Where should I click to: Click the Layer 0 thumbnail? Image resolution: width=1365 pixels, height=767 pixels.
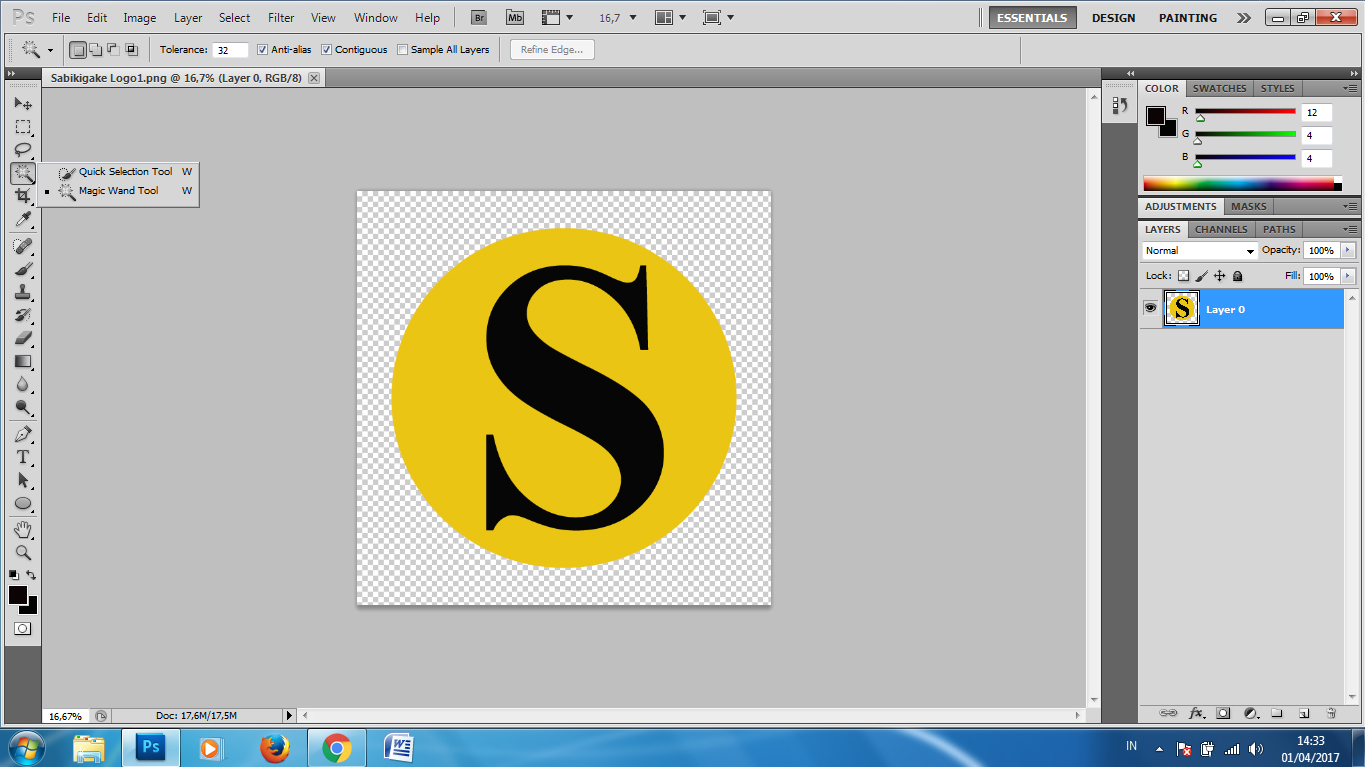tap(1181, 308)
